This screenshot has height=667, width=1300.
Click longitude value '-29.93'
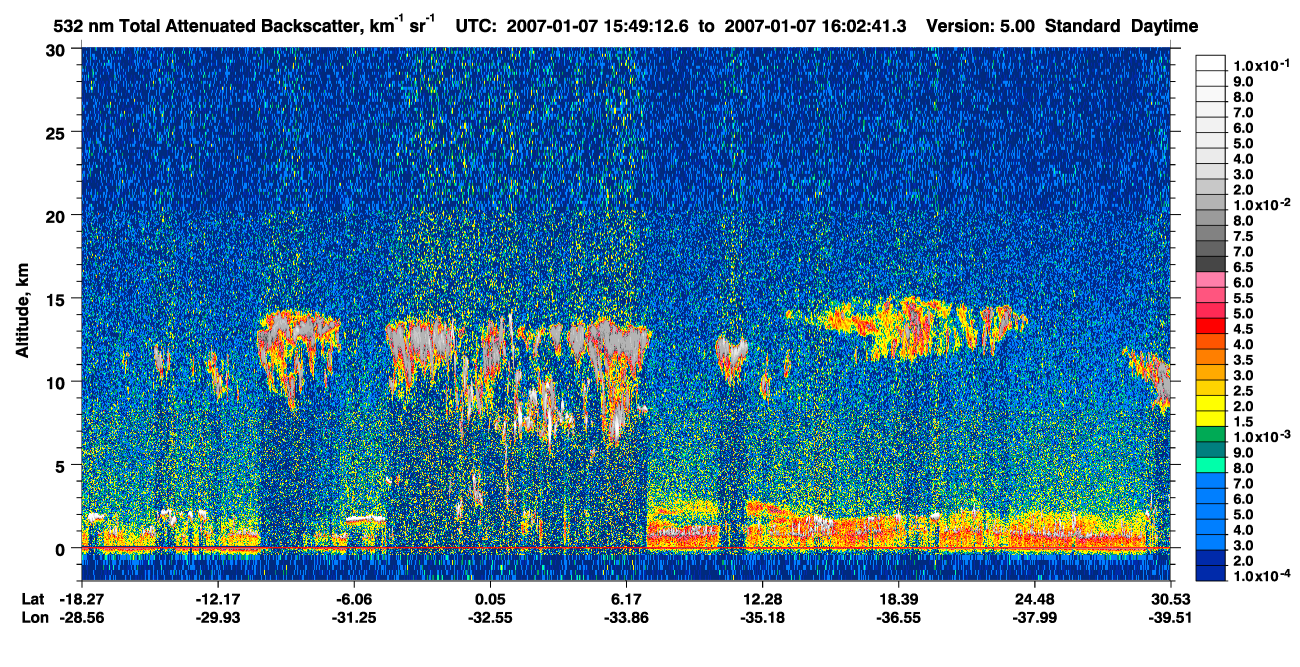click(x=217, y=617)
